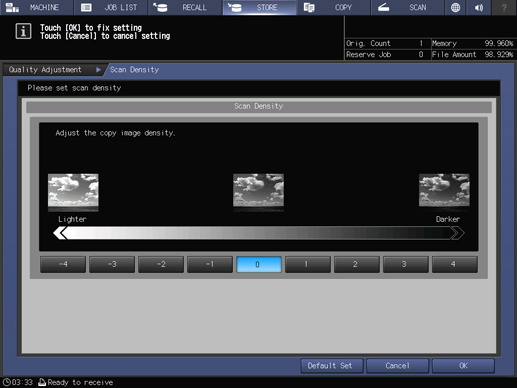Click the Ready to receive status icon
This screenshot has height=388, width=517.
click(42, 382)
